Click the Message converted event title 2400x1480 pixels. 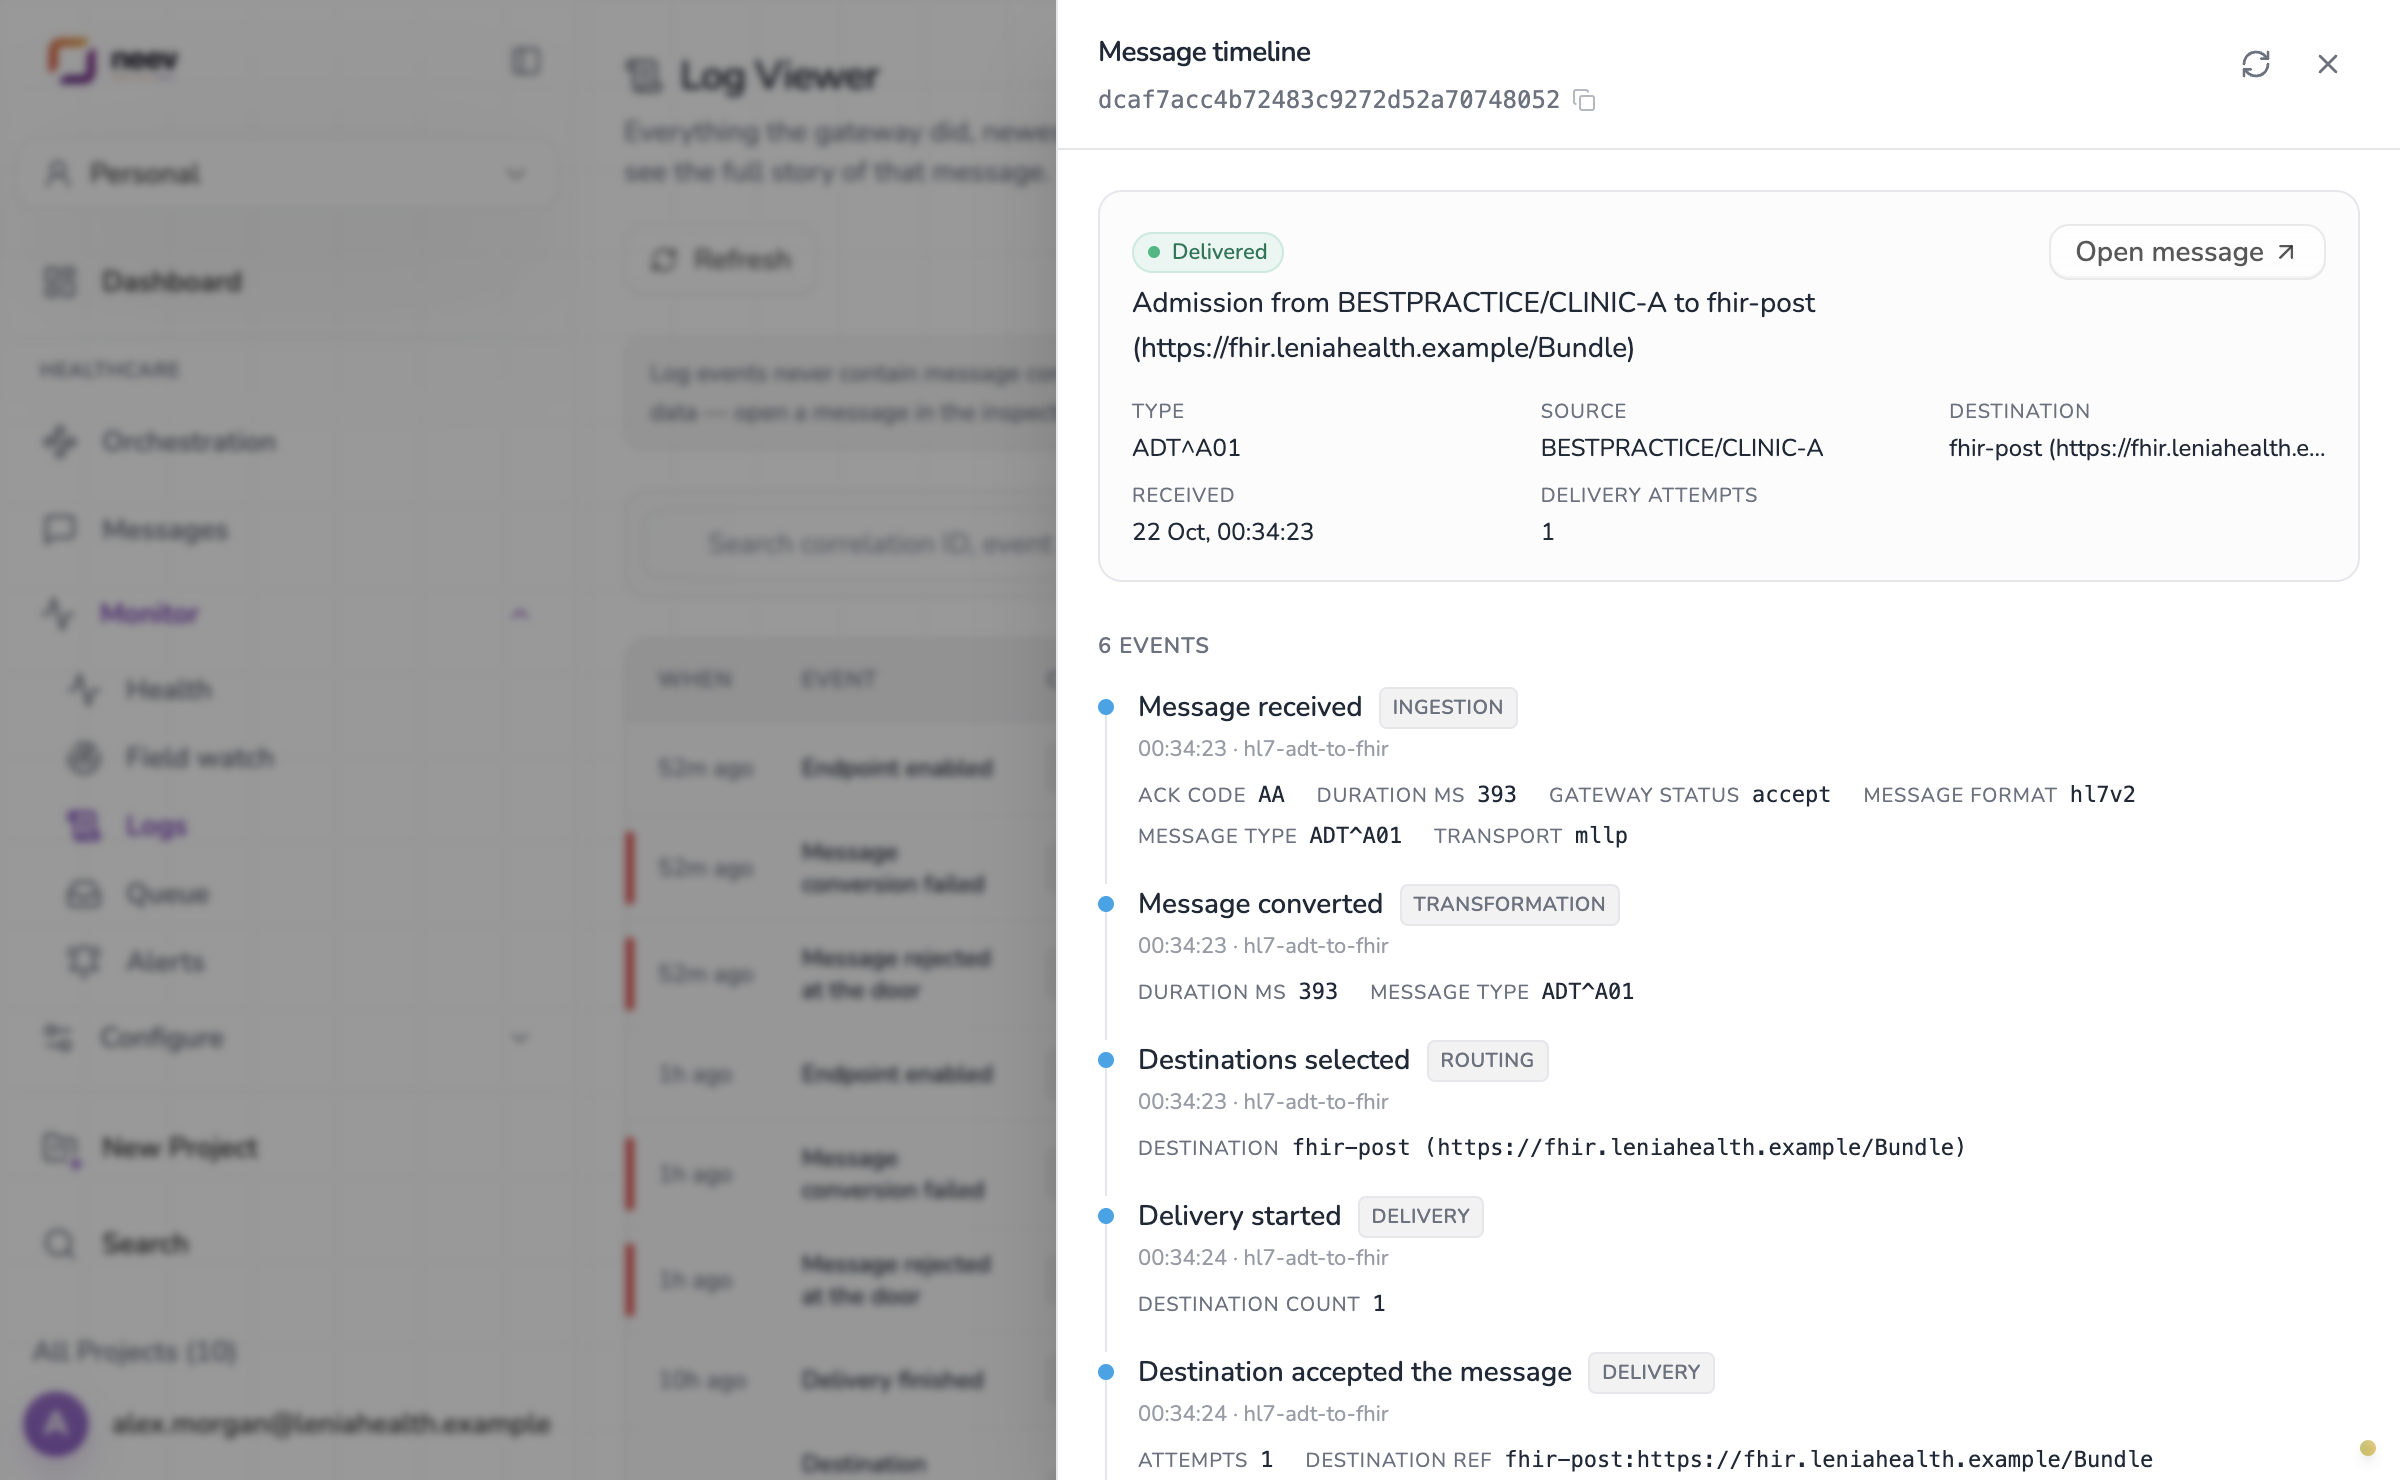click(x=1260, y=904)
